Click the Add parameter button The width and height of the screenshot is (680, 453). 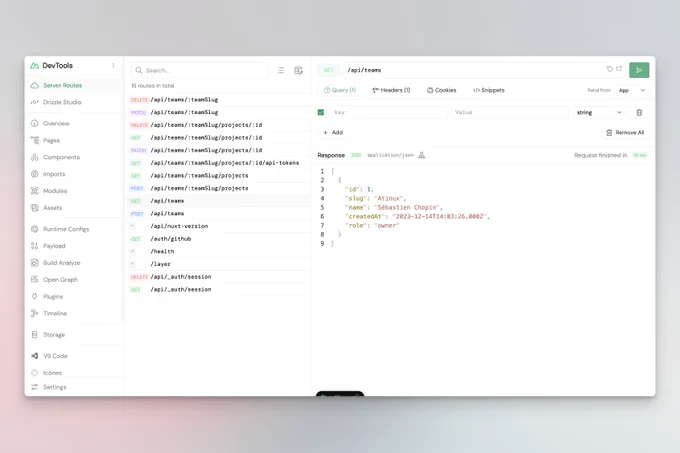coord(333,133)
